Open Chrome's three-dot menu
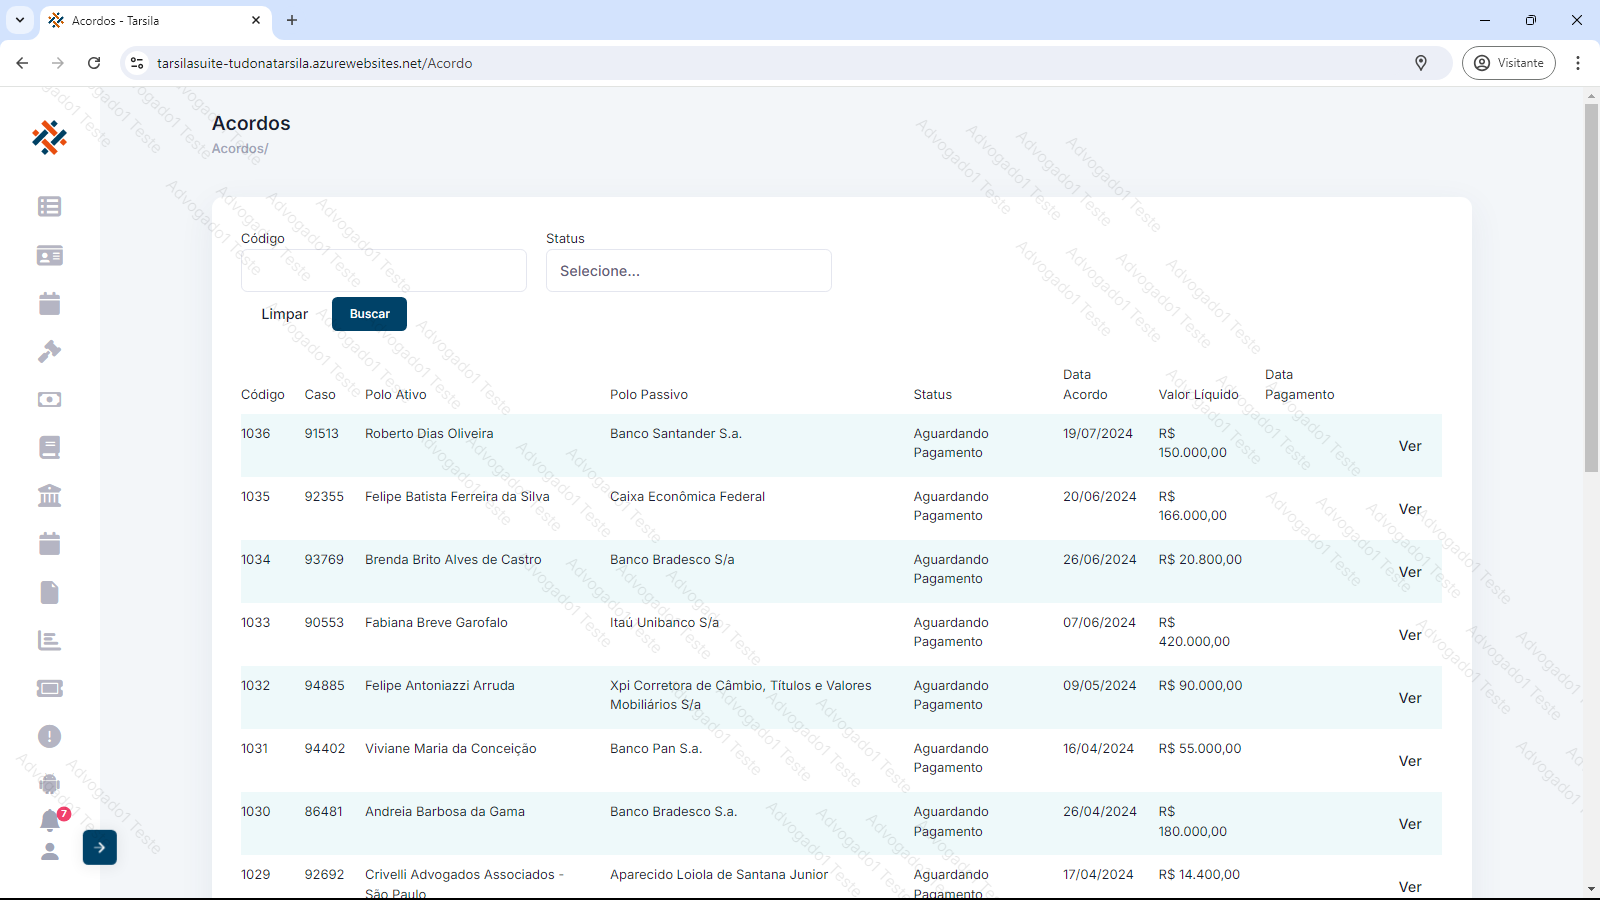The width and height of the screenshot is (1600, 900). click(1578, 63)
